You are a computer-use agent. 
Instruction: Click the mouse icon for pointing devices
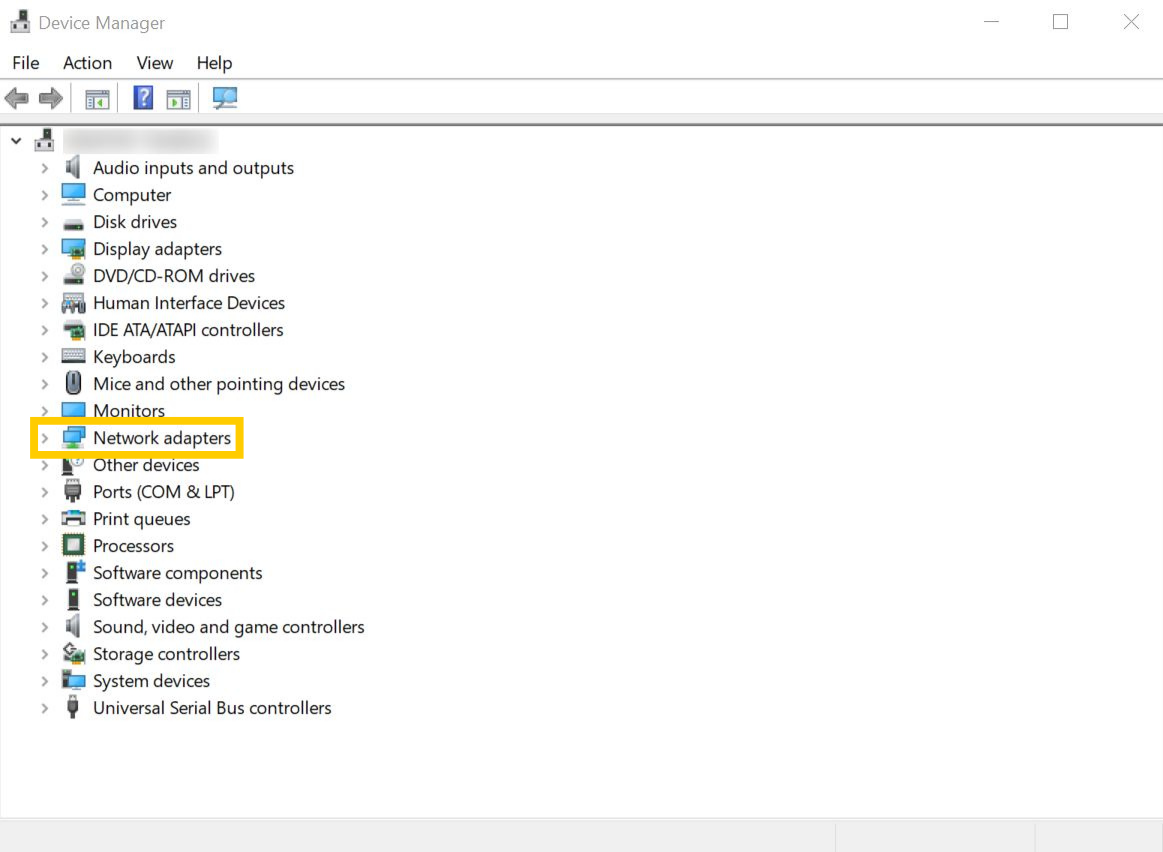73,383
